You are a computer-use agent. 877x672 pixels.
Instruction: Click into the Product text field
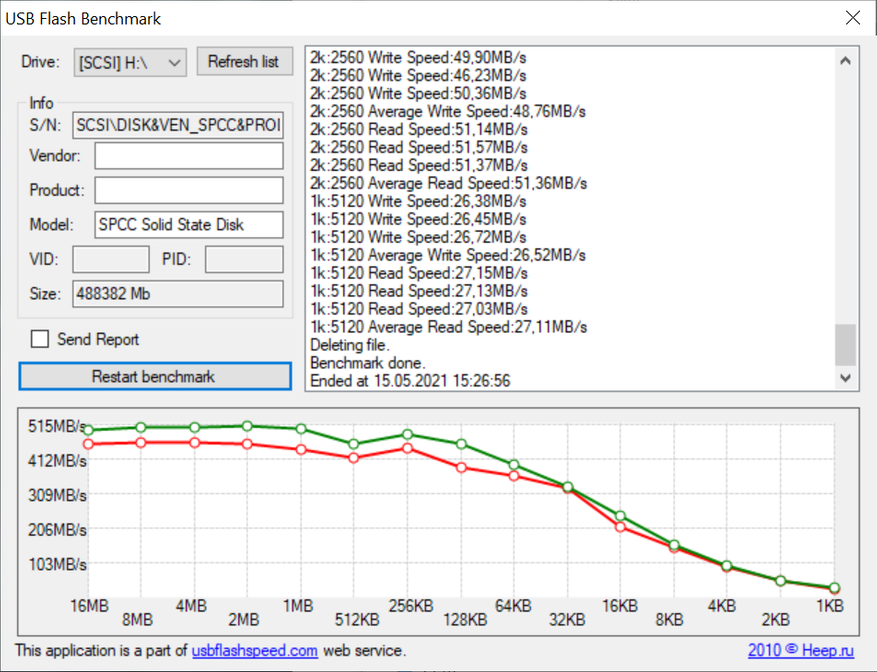point(189,190)
